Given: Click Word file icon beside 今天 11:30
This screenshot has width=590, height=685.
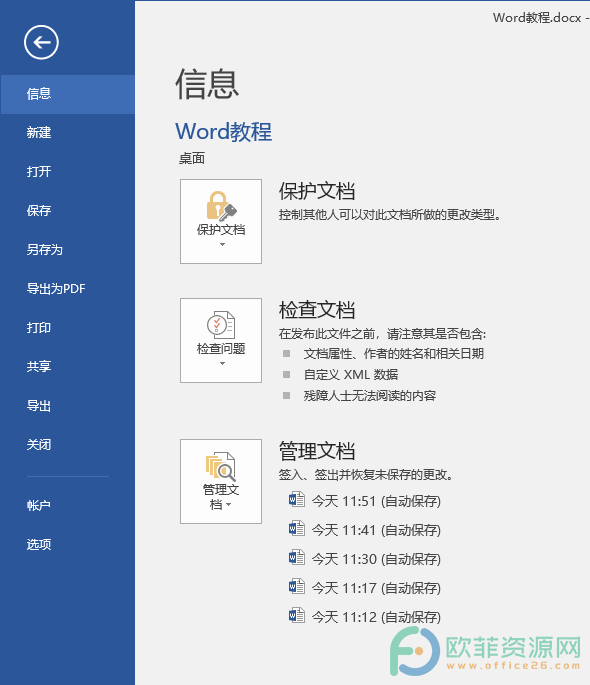Looking at the screenshot, I should pos(297,557).
